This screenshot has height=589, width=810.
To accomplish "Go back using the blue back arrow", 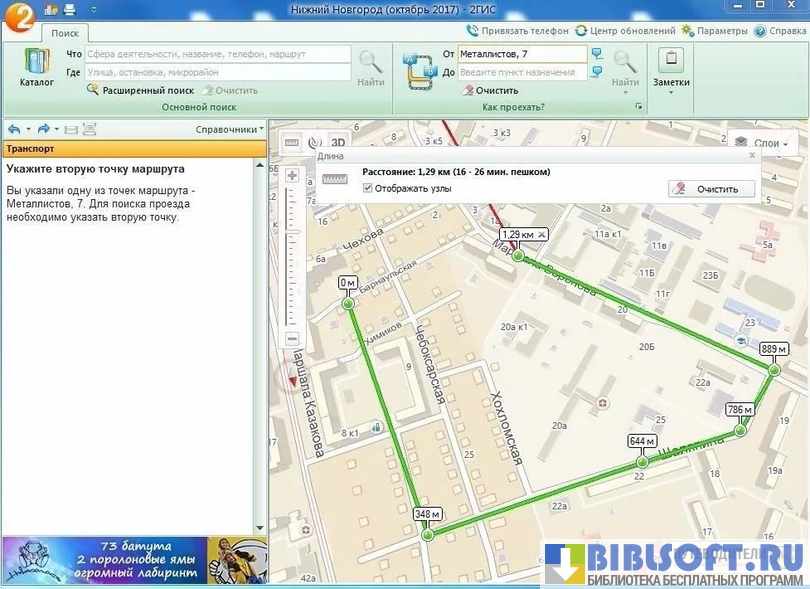I will point(14,129).
